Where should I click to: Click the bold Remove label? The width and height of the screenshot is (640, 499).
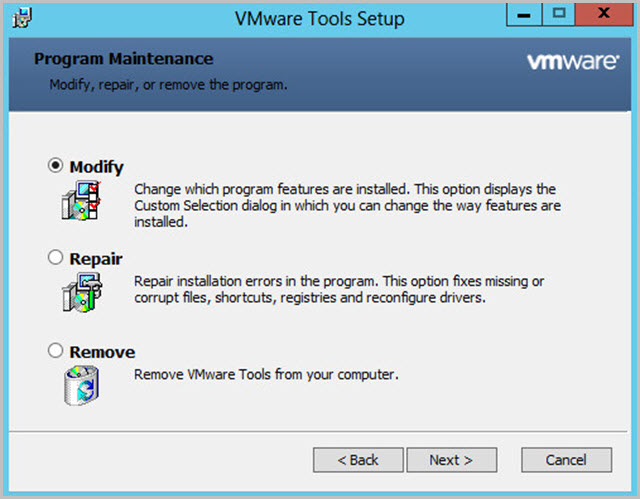[102, 352]
